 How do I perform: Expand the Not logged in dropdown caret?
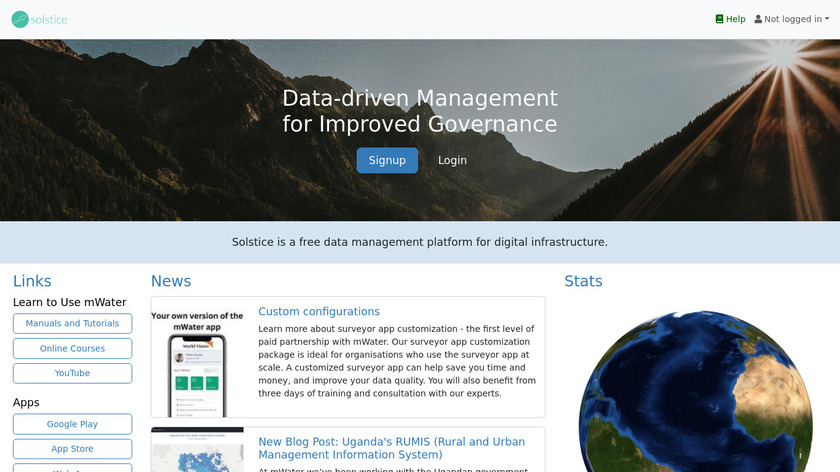pos(827,19)
